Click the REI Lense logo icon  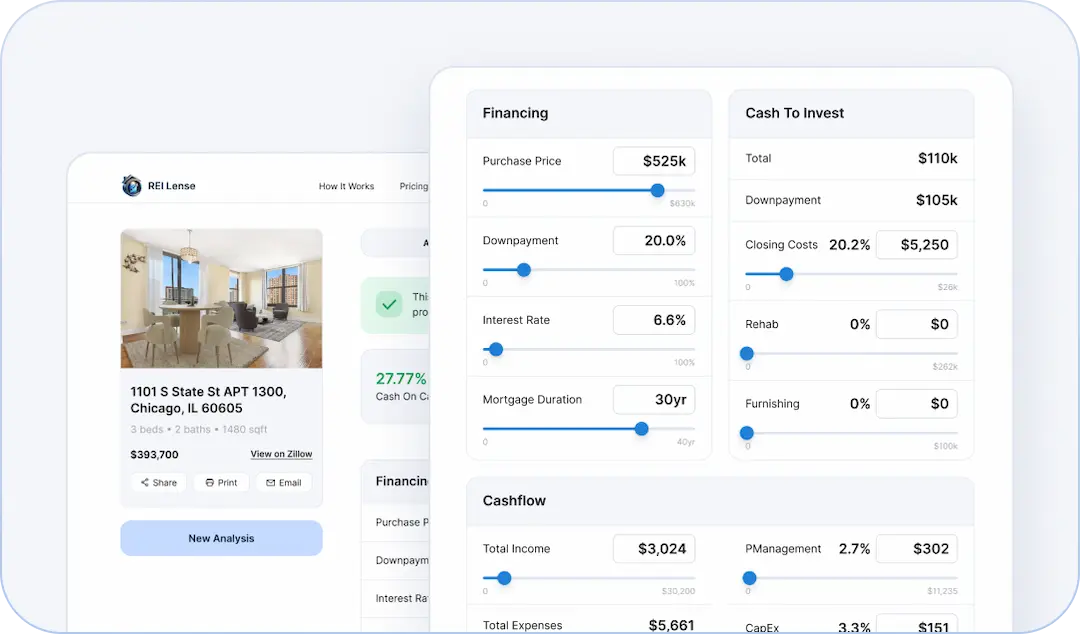(131, 186)
